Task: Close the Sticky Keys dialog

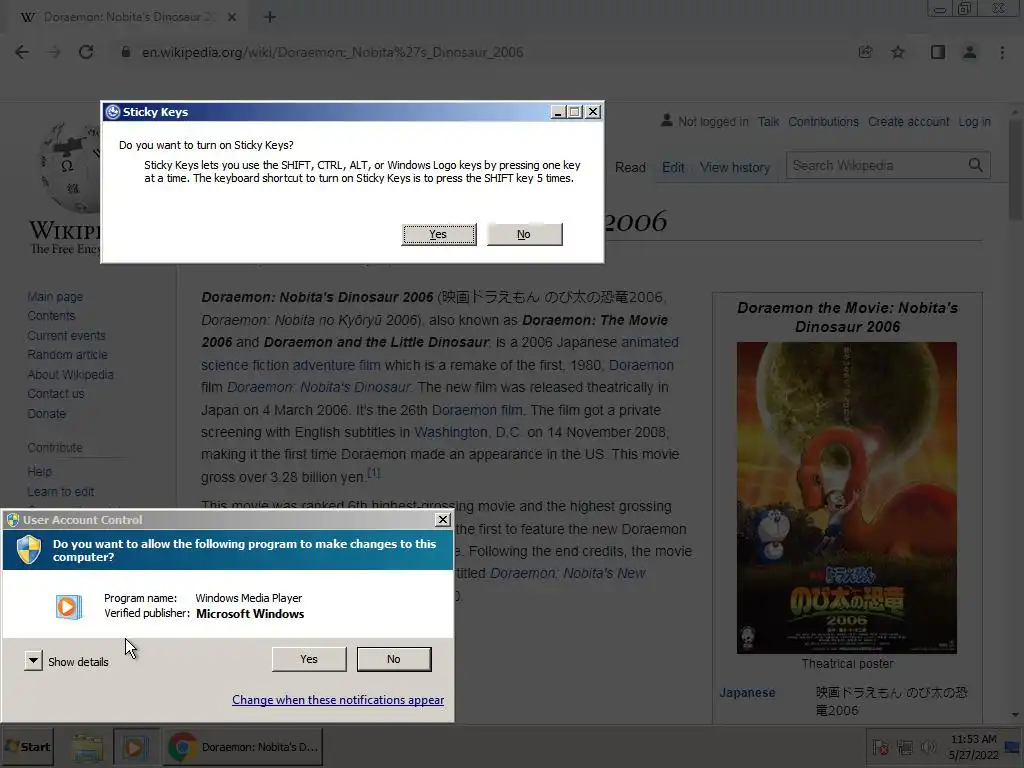Action: (x=592, y=112)
